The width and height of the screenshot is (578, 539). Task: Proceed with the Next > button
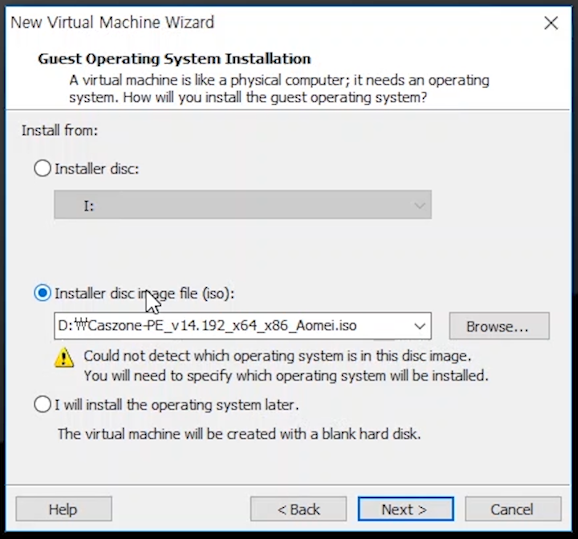405,509
